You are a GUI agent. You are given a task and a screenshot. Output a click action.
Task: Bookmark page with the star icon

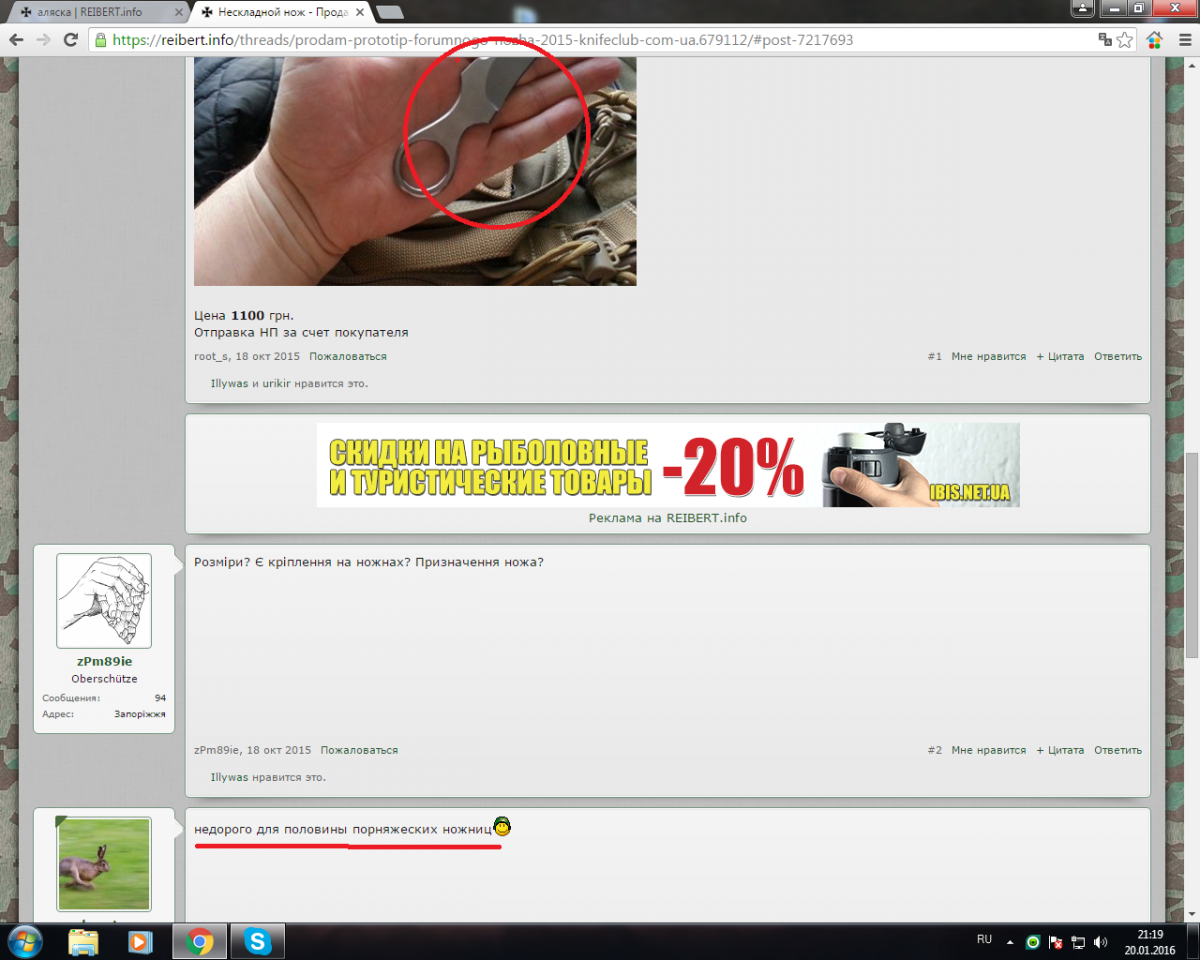coord(1125,40)
